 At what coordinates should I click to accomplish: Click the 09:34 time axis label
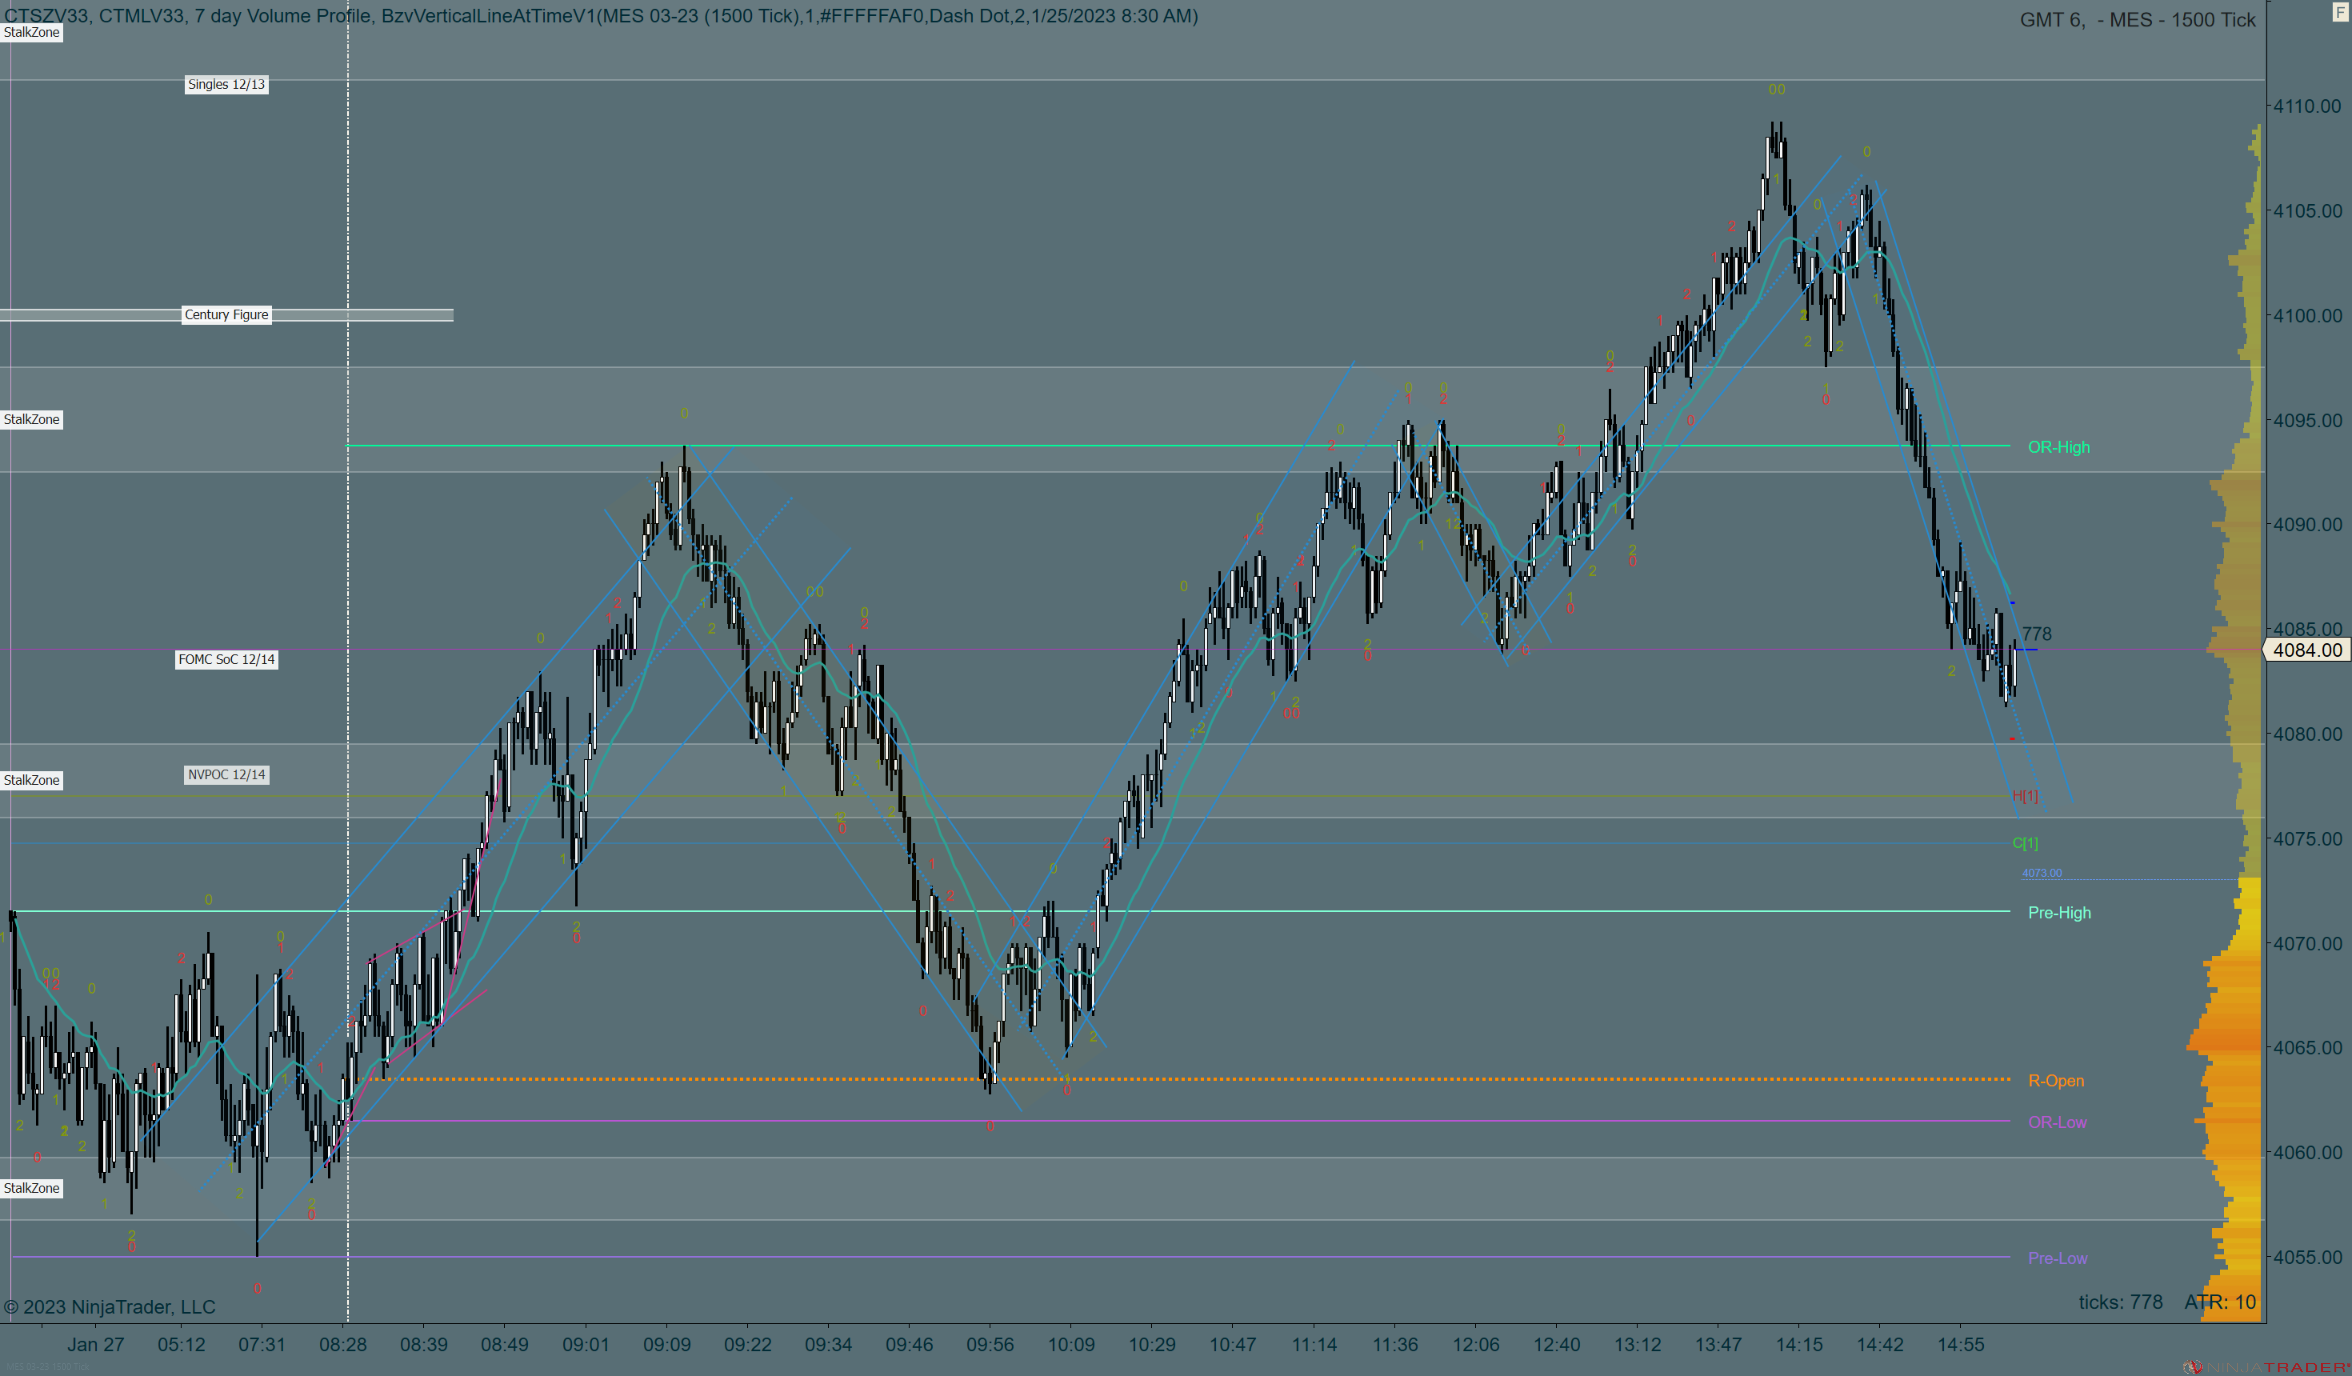(829, 1345)
